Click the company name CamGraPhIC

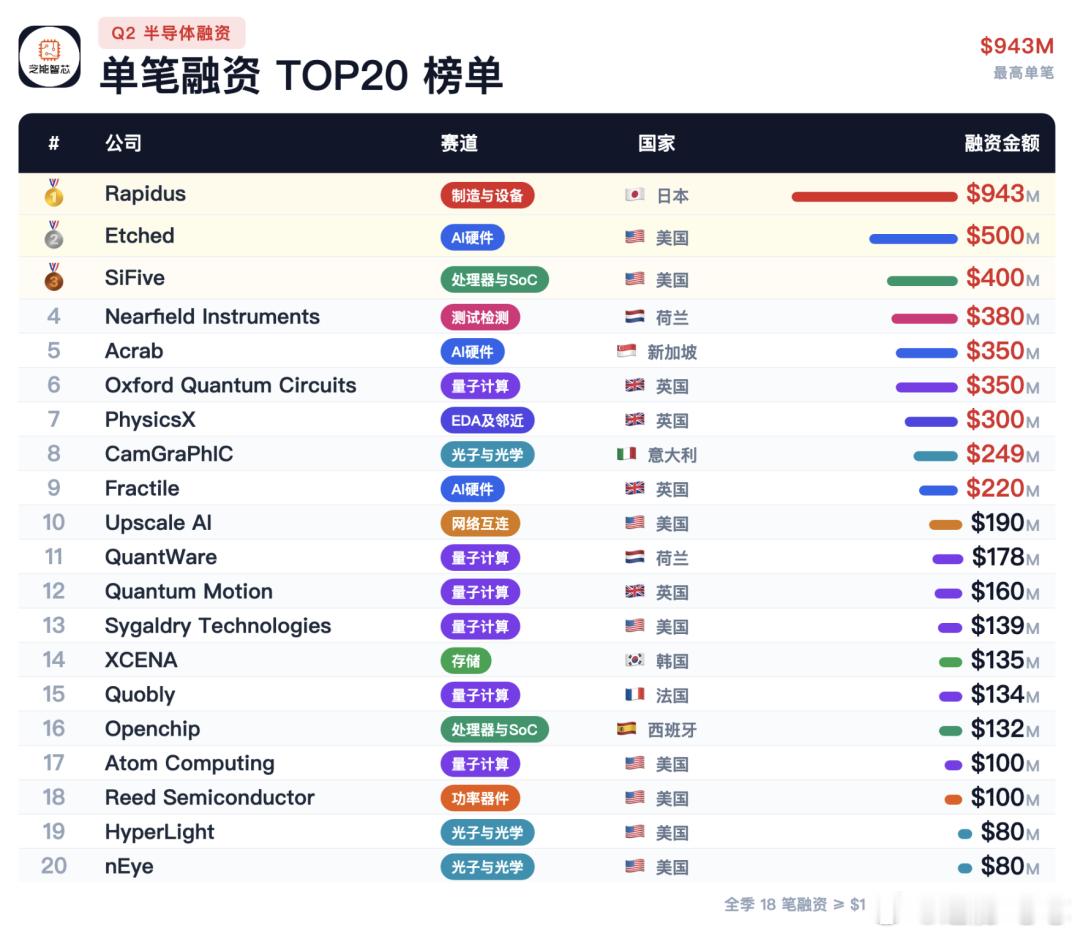[x=169, y=453]
